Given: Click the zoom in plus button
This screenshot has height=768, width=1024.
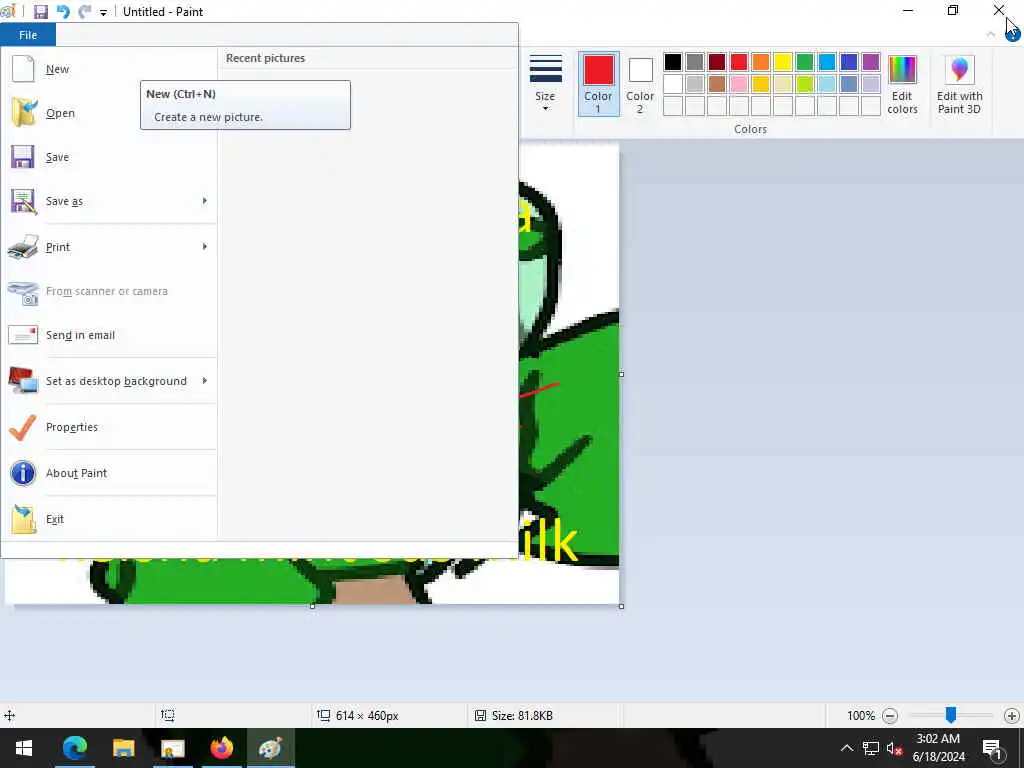Looking at the screenshot, I should point(1012,716).
